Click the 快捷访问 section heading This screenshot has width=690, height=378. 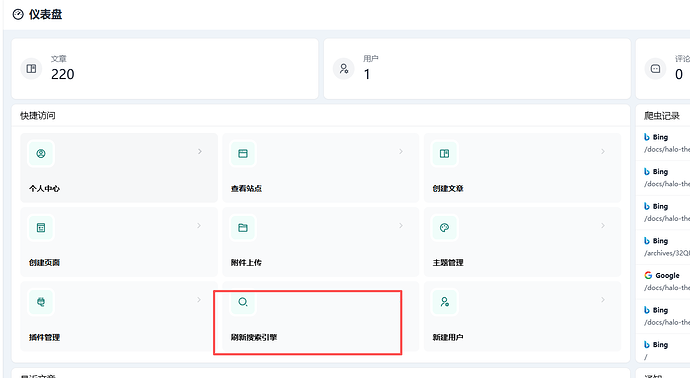[38, 116]
